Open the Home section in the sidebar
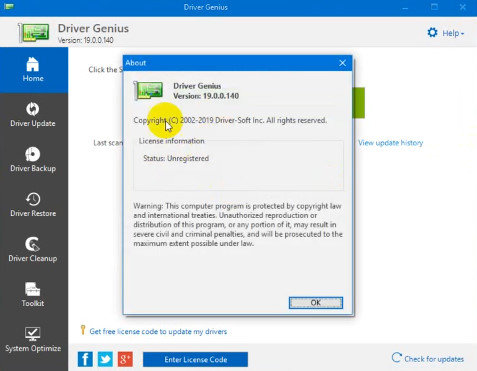This screenshot has width=477, height=371. [33, 70]
